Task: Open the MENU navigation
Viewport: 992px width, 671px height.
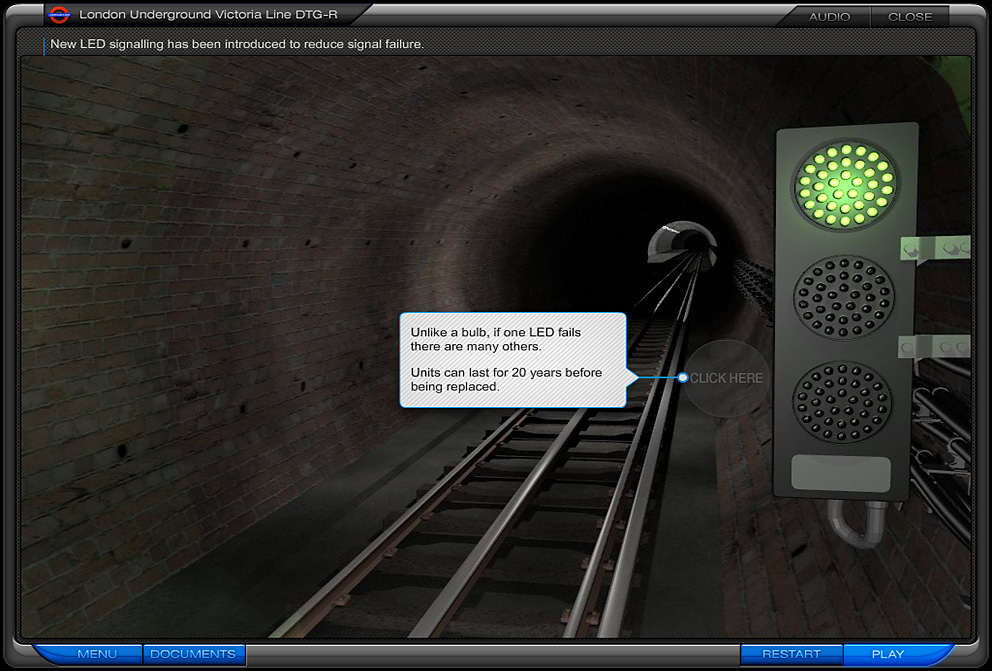Action: tap(97, 654)
